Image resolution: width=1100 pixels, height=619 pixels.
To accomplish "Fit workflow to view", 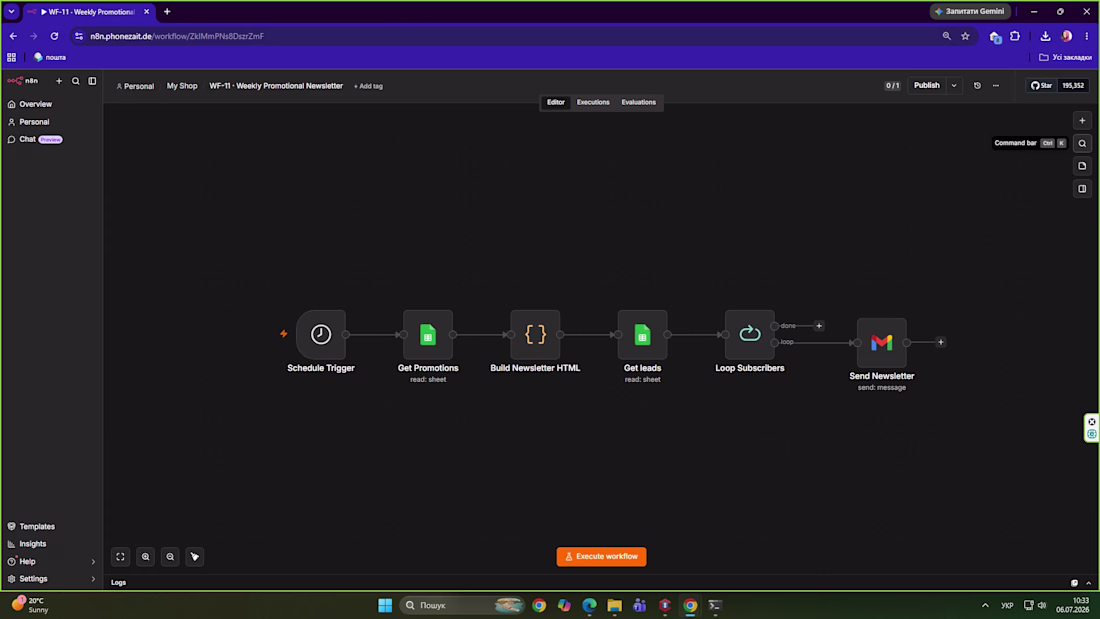I will pyautogui.click(x=121, y=557).
